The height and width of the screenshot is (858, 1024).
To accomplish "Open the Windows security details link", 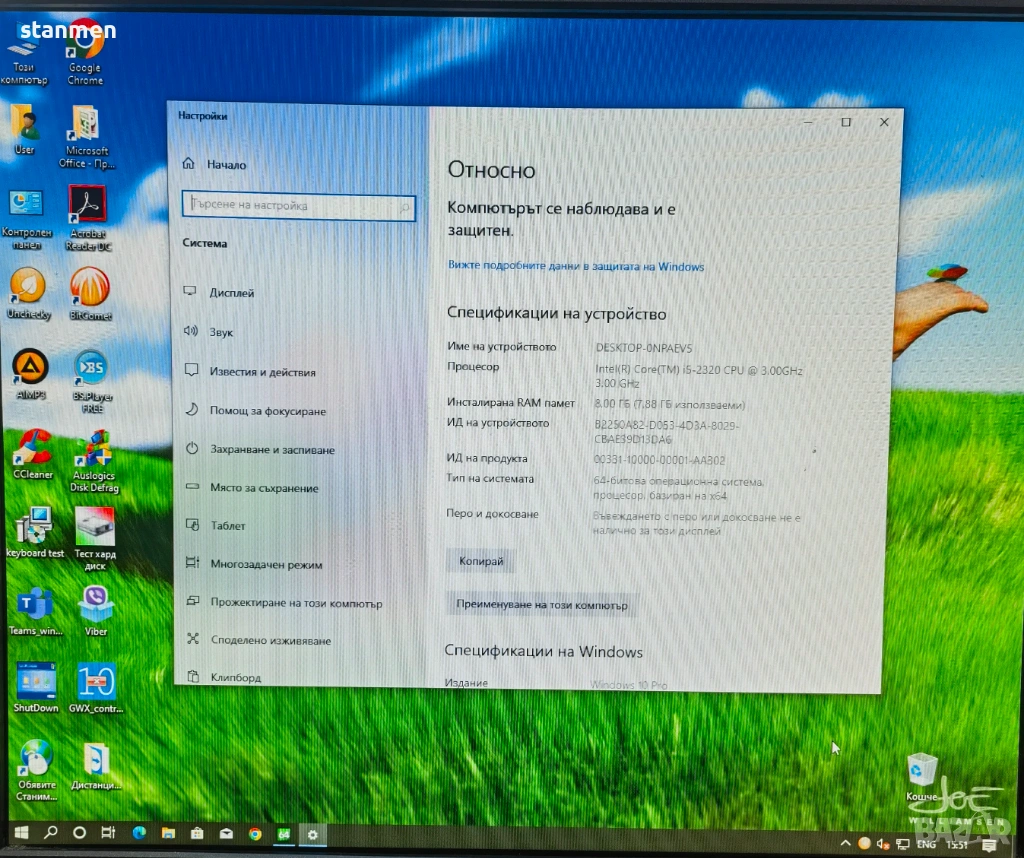I will 575,267.
